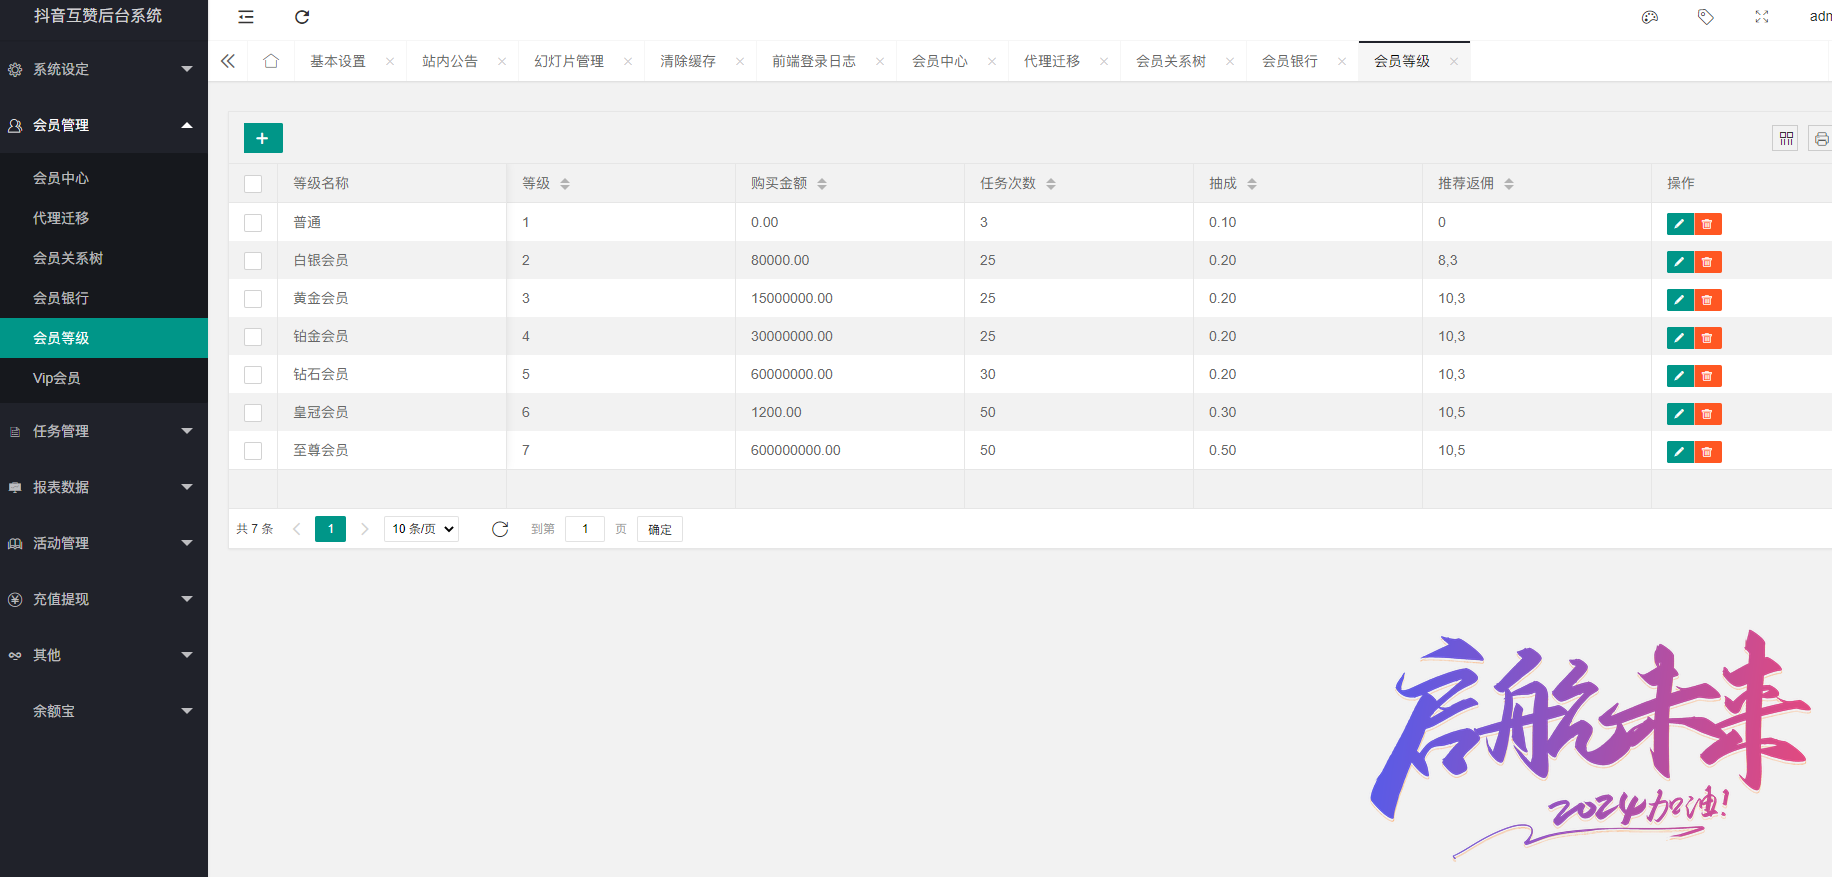Click the pagination refresh icon

(x=500, y=529)
